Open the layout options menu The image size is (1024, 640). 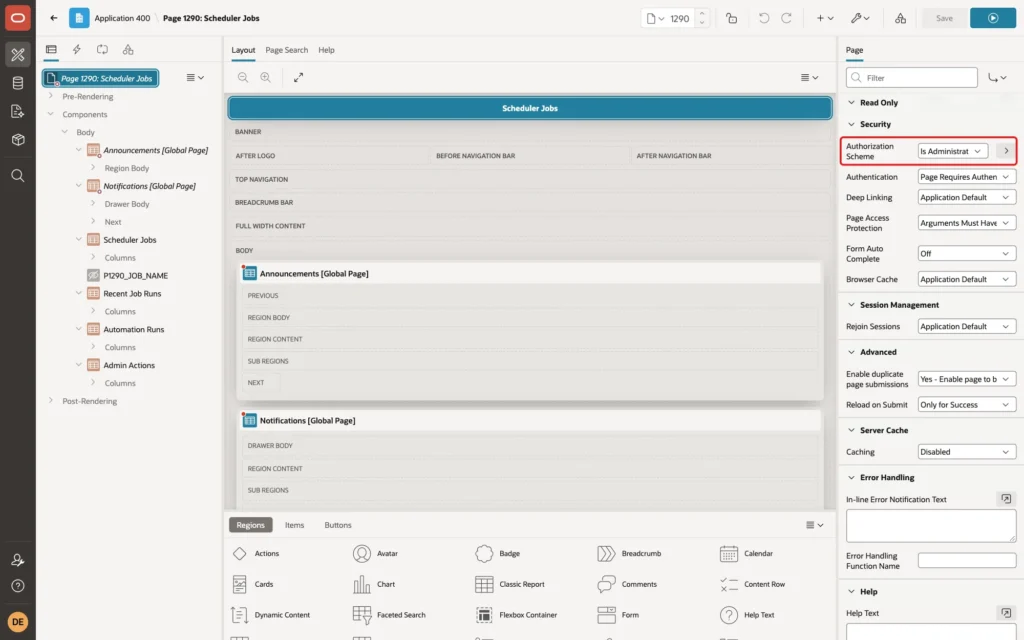(809, 78)
